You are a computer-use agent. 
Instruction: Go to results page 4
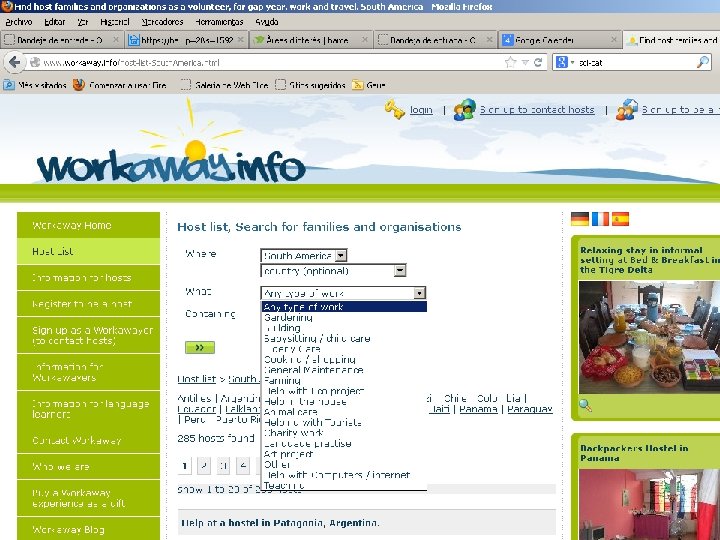point(243,466)
